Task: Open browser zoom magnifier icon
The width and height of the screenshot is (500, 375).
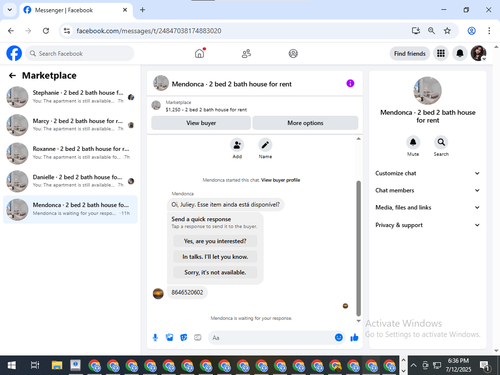Action: point(431,31)
